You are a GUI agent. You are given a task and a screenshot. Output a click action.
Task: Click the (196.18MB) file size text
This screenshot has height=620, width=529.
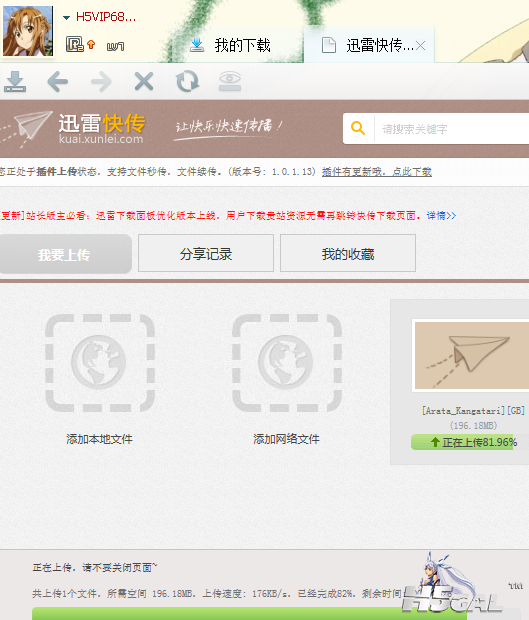[x=473, y=425]
